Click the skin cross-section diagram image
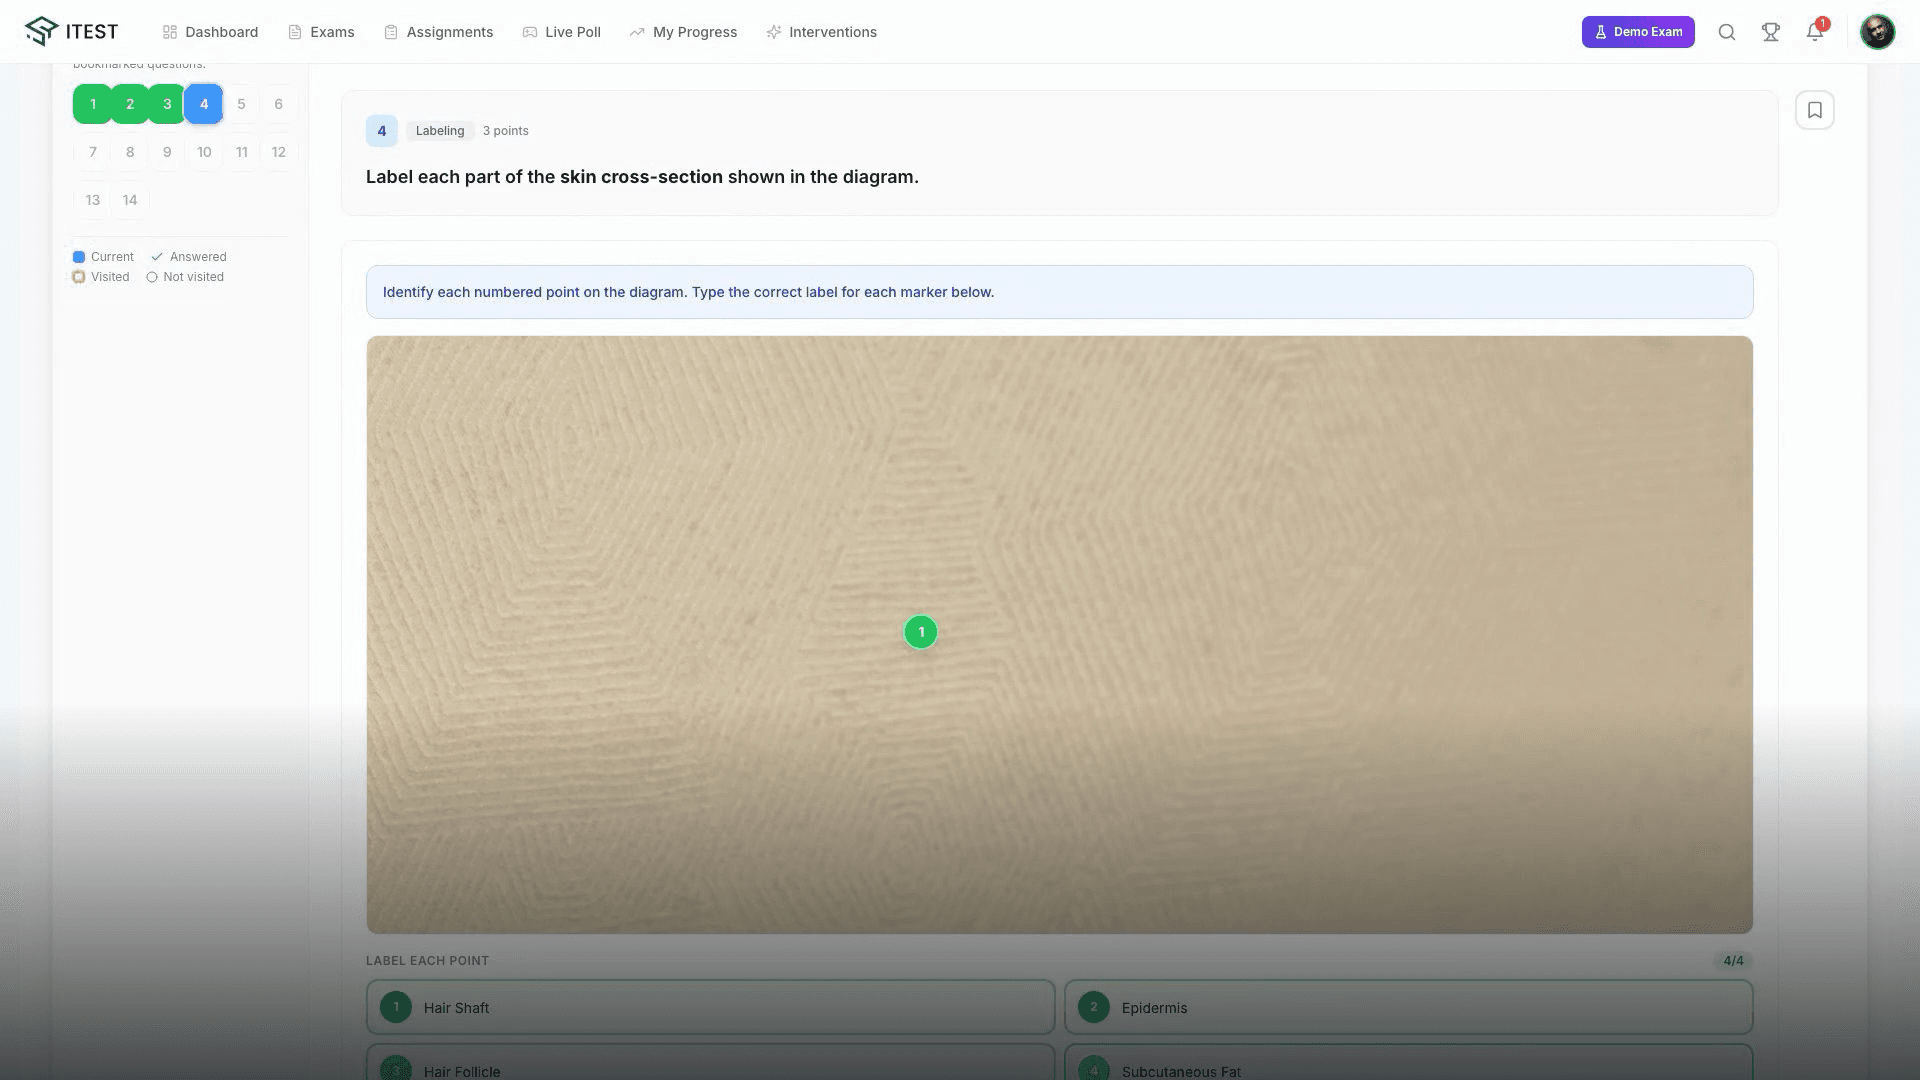 click(x=1059, y=634)
